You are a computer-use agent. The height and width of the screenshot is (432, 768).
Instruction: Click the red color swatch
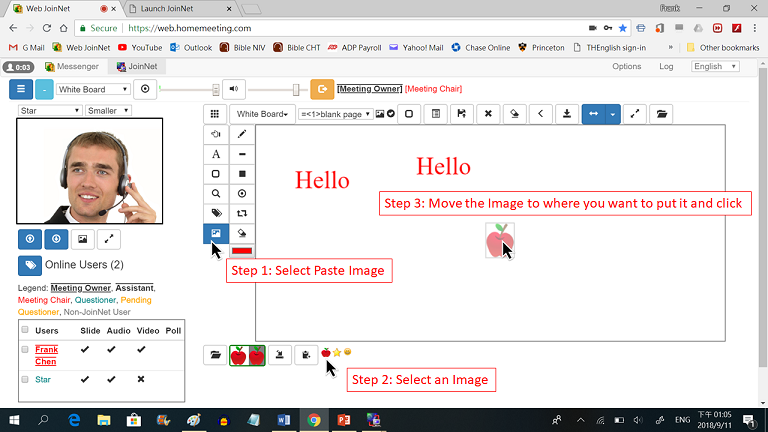pyautogui.click(x=242, y=251)
